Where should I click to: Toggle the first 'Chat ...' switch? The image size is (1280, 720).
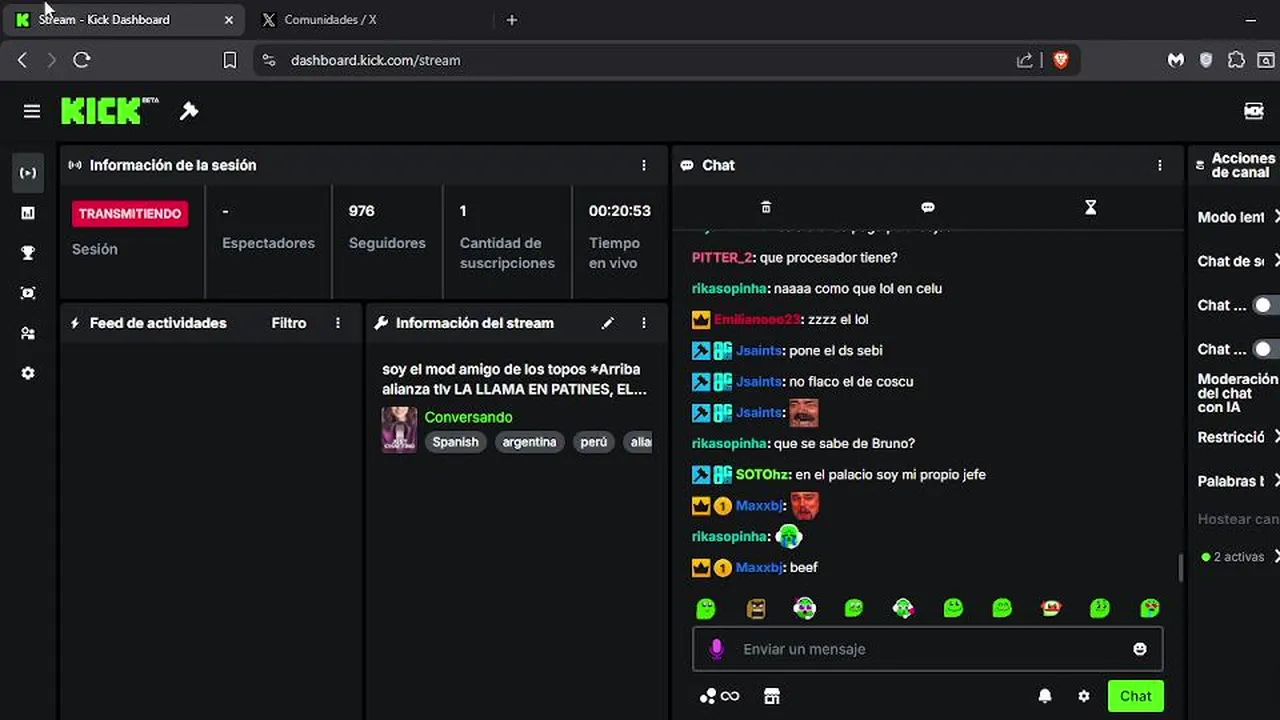(1266, 305)
